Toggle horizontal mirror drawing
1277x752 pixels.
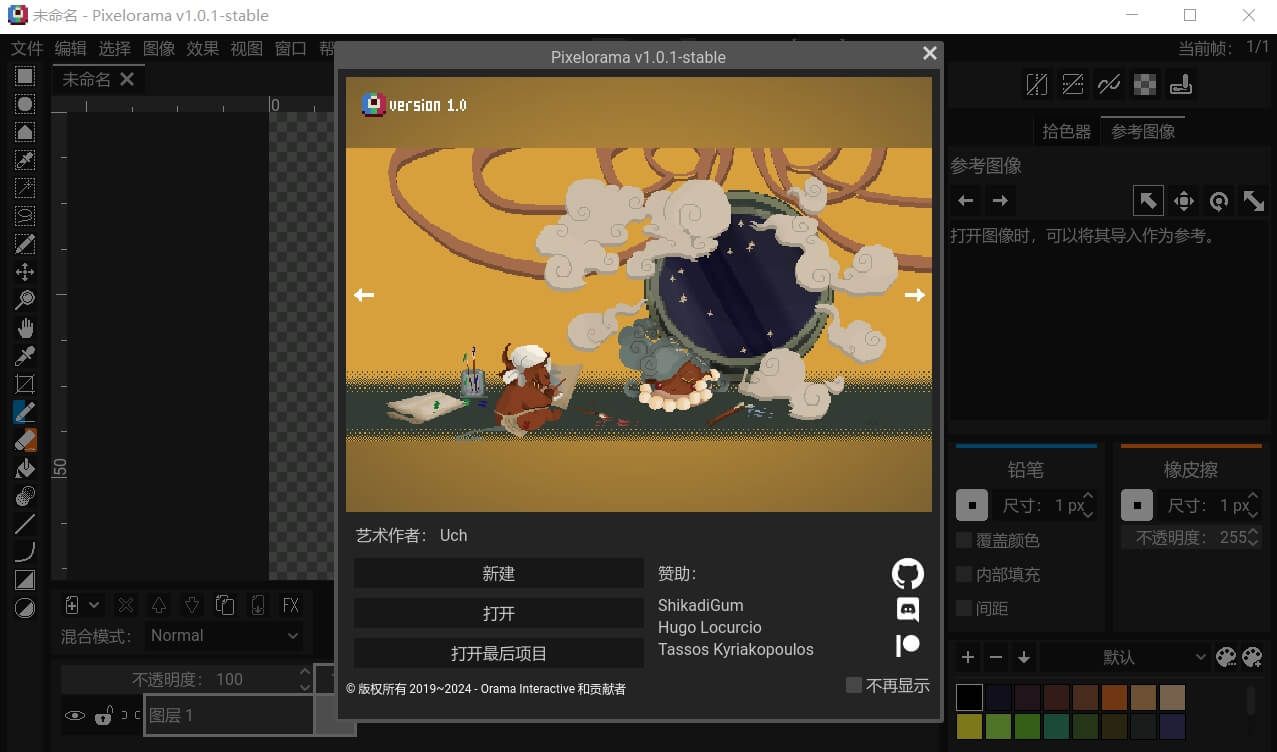pyautogui.click(x=1037, y=85)
